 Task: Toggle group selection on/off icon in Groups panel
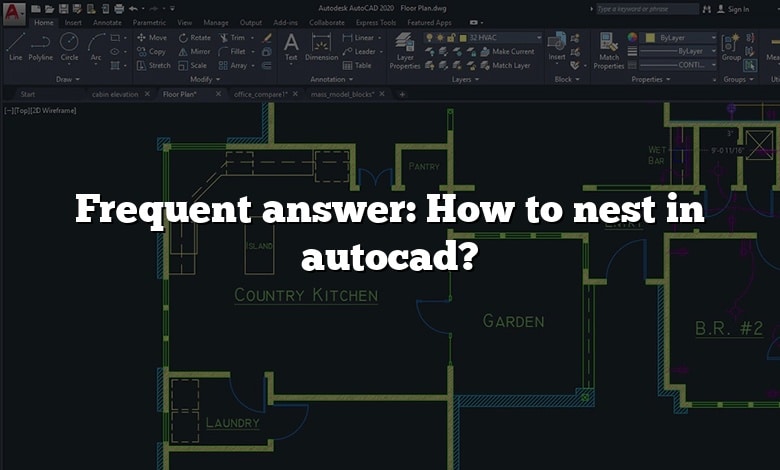pos(751,65)
